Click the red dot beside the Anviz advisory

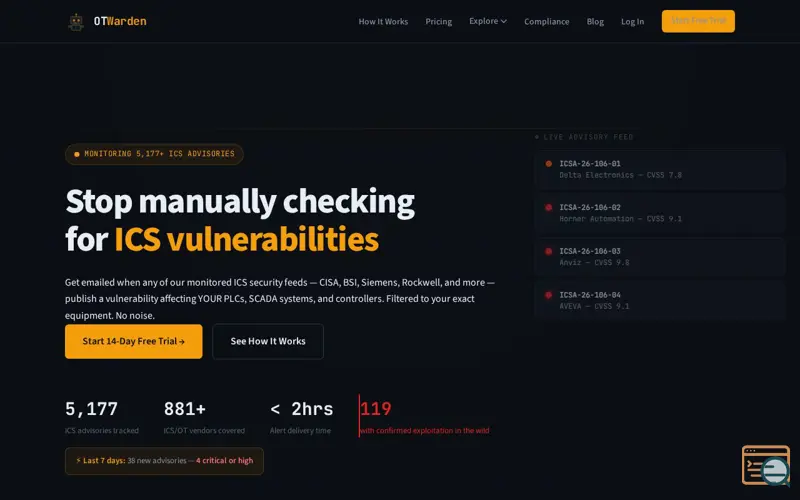(548, 251)
